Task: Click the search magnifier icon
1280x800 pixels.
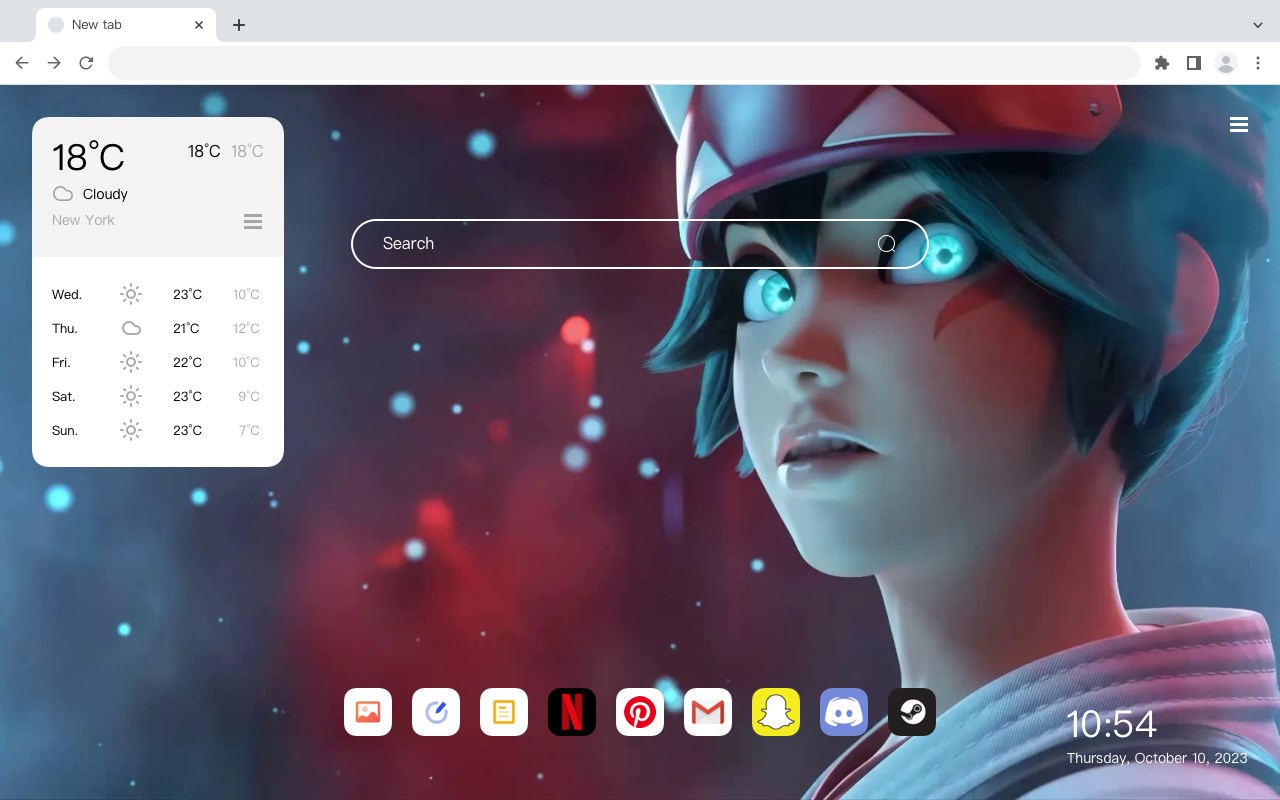Action: click(x=886, y=243)
